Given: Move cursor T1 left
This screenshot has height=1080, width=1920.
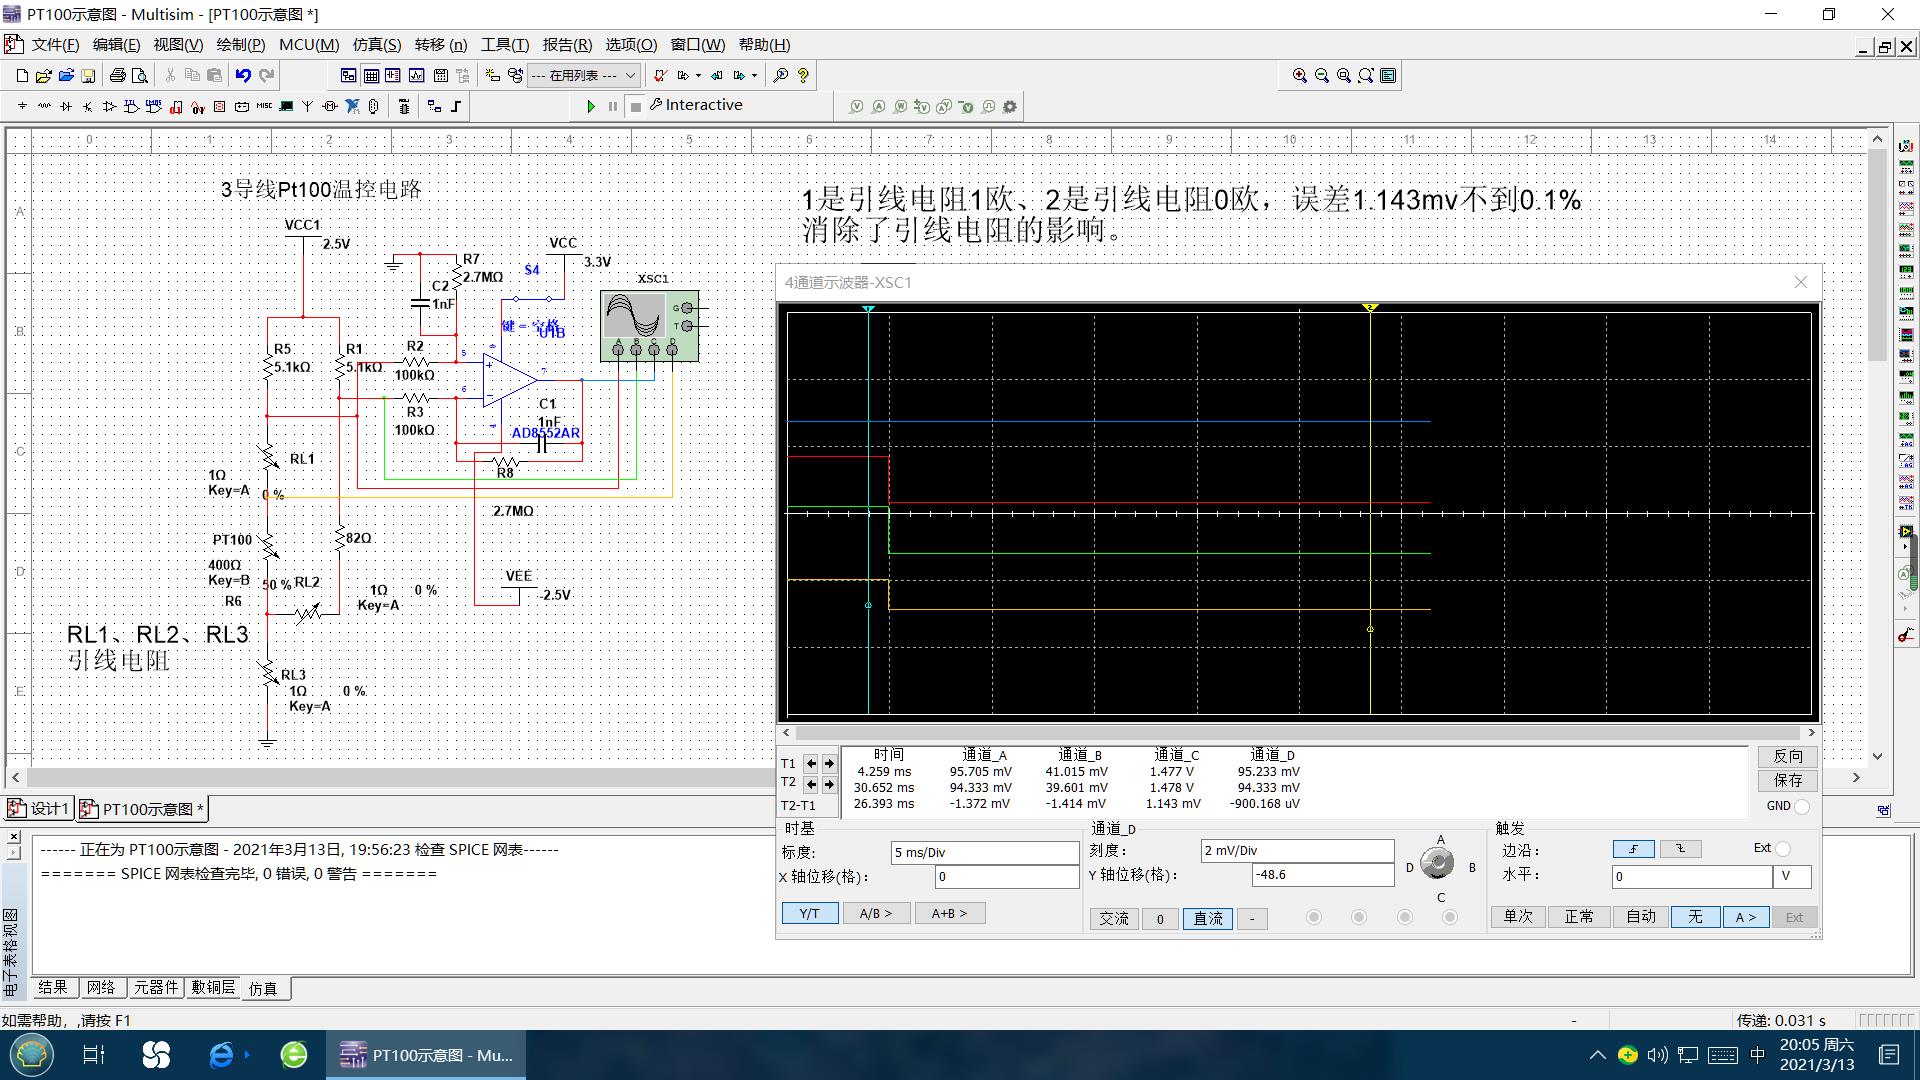Looking at the screenshot, I should pos(811,764).
